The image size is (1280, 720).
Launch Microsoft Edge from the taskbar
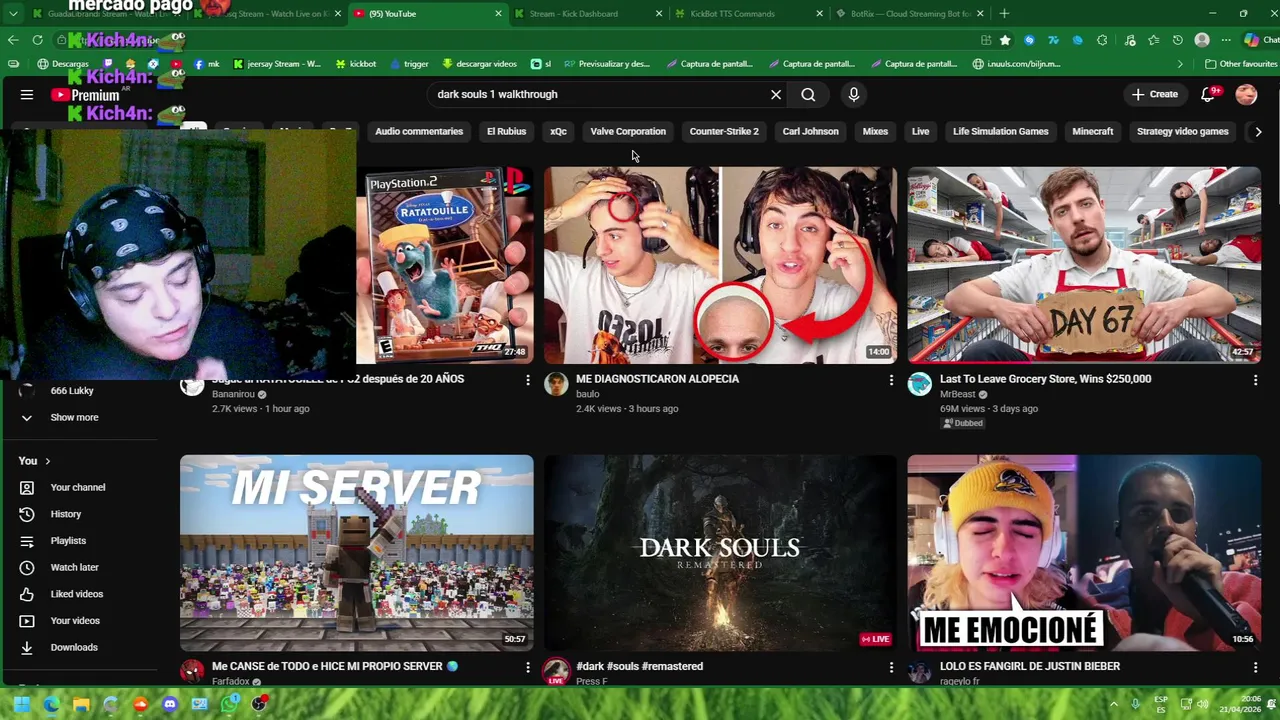tap(51, 704)
